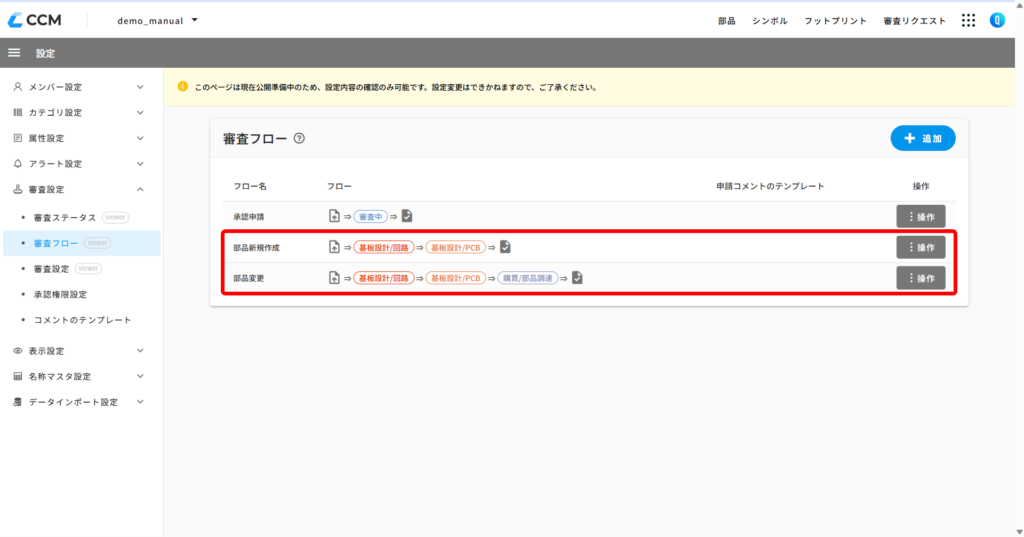Viewport: 1024px width, 537px height.
Task: Expand 名称マスタ設定 chevron
Action: tap(140, 376)
